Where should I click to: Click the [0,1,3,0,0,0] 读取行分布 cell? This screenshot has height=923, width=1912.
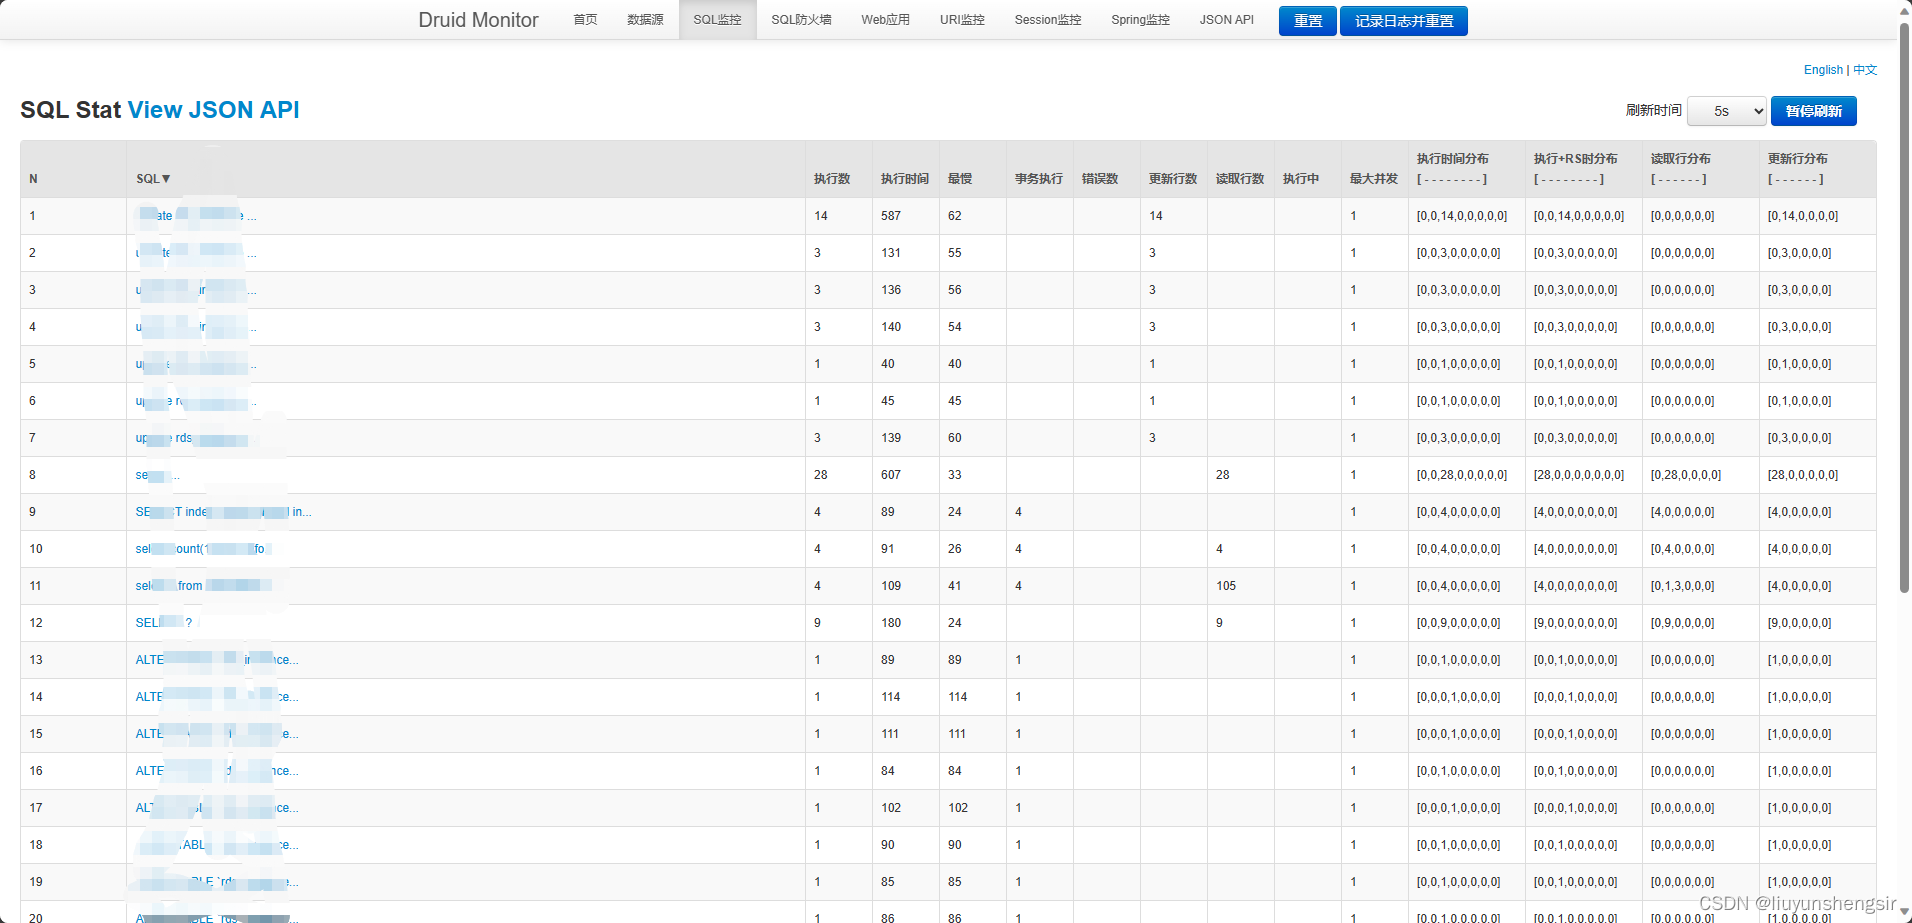1682,586
